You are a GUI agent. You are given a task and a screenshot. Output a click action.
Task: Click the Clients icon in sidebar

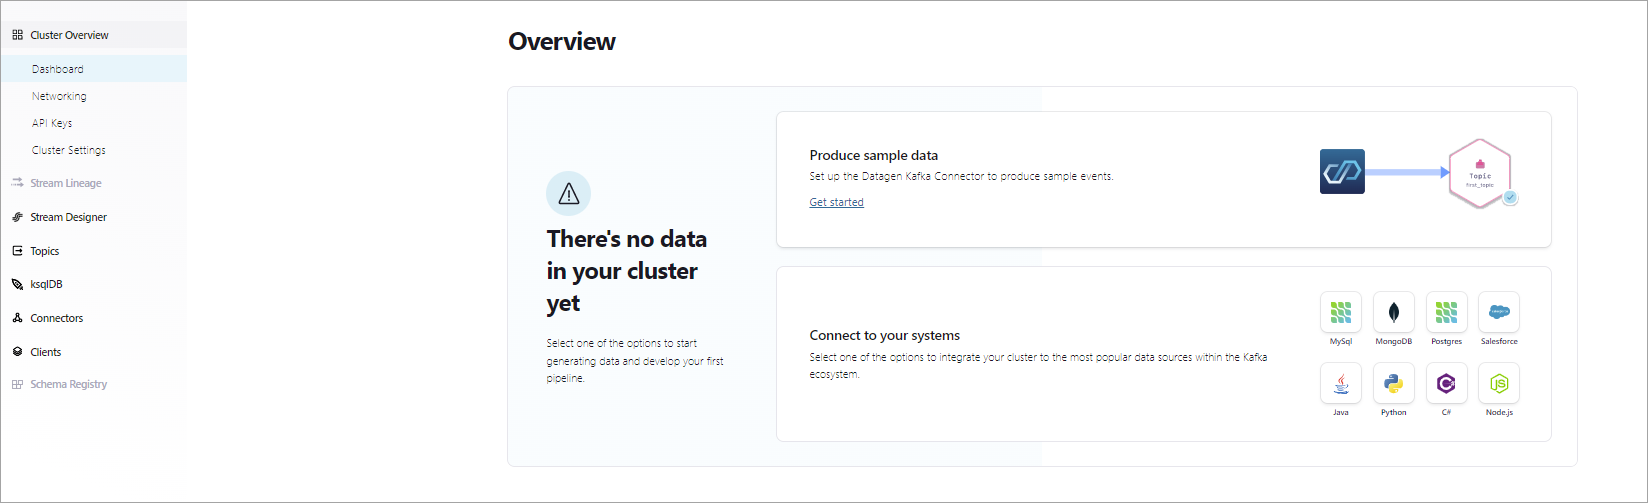[17, 352]
